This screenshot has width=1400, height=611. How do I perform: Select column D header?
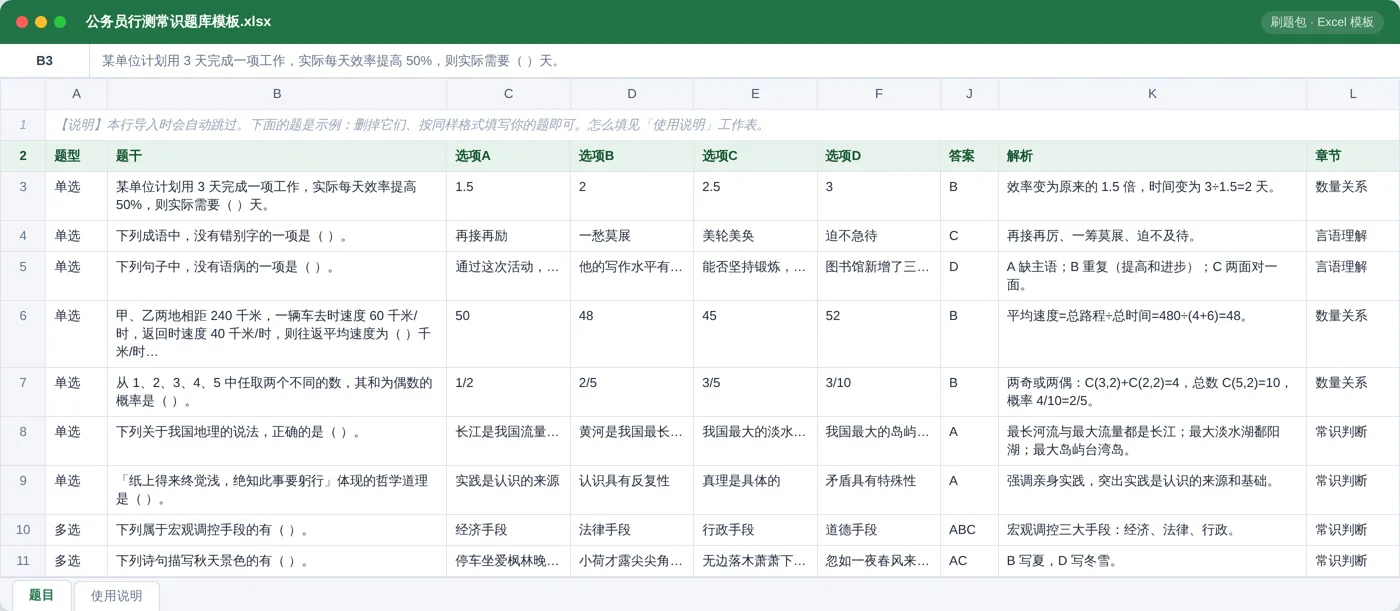[632, 94]
